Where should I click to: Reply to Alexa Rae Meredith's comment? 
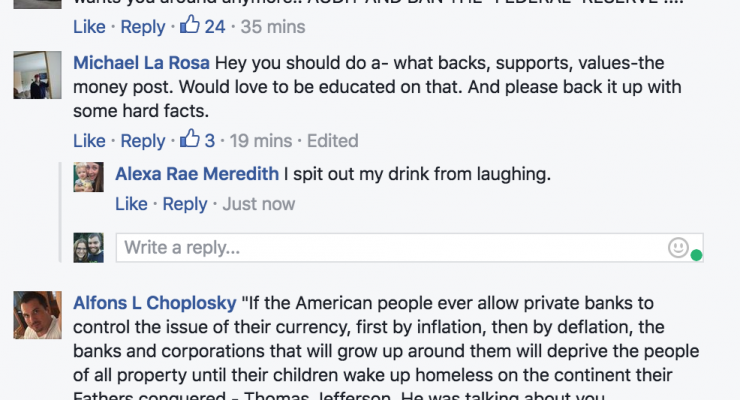coord(185,204)
